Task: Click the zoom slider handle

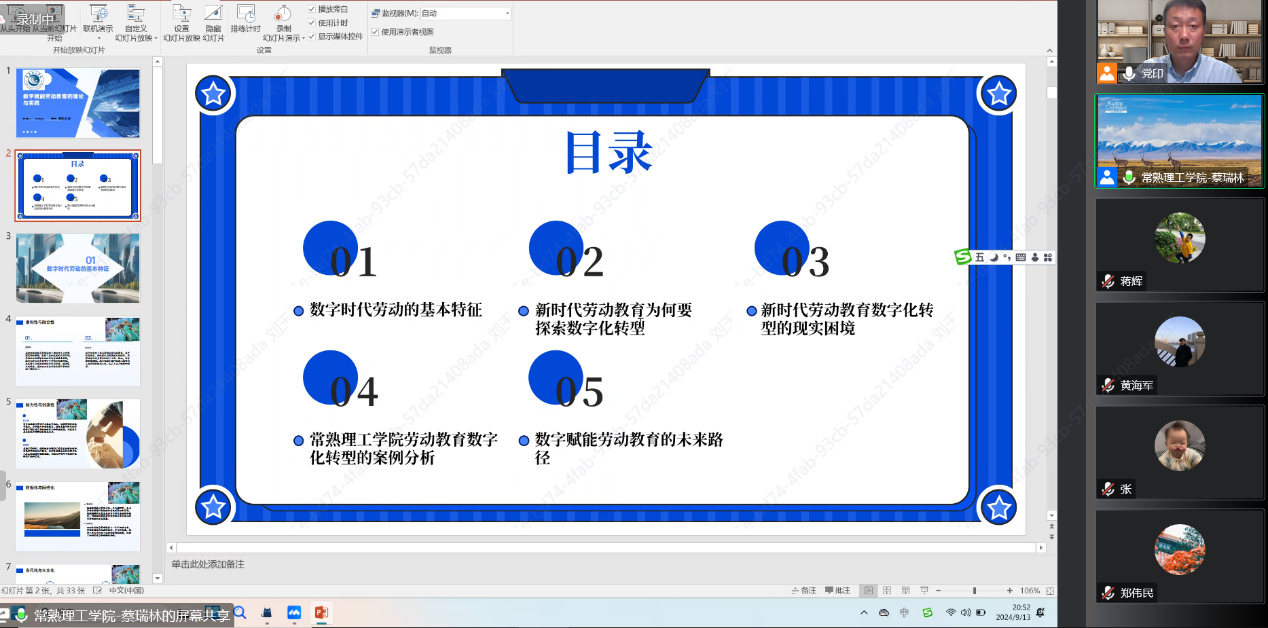Action: pyautogui.click(x=975, y=591)
